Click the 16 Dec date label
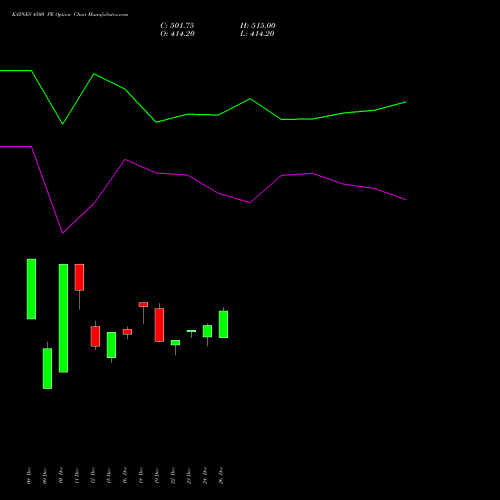Screen dimensions: 500x500 tap(125, 476)
